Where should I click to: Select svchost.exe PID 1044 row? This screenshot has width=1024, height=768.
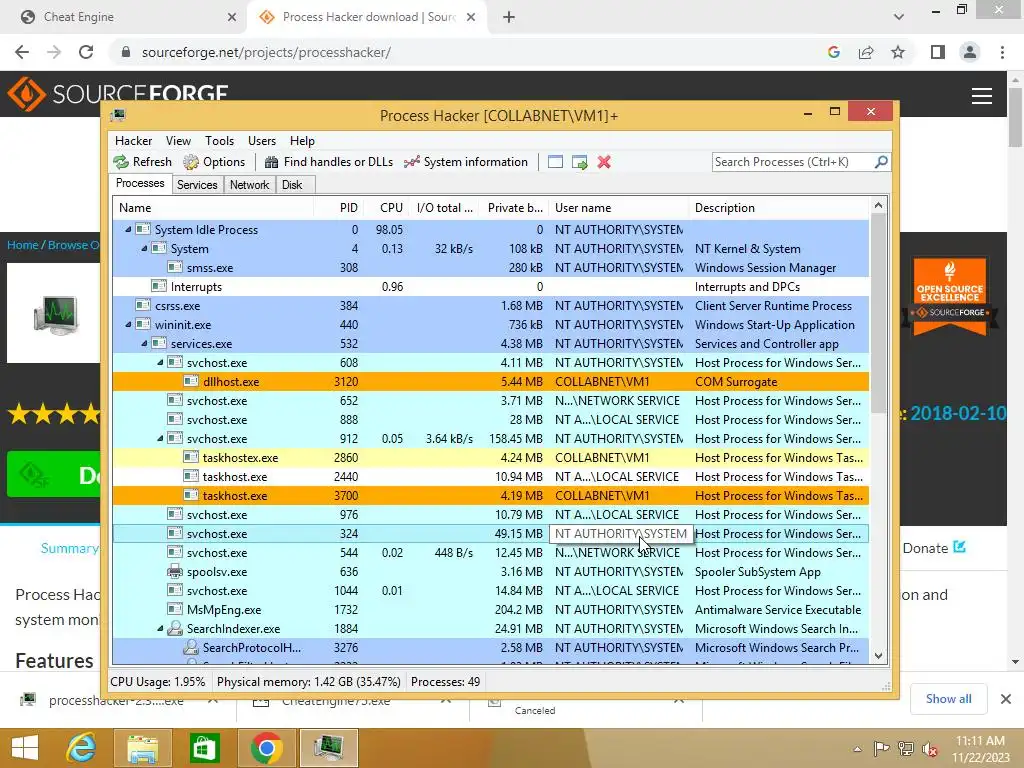point(490,591)
